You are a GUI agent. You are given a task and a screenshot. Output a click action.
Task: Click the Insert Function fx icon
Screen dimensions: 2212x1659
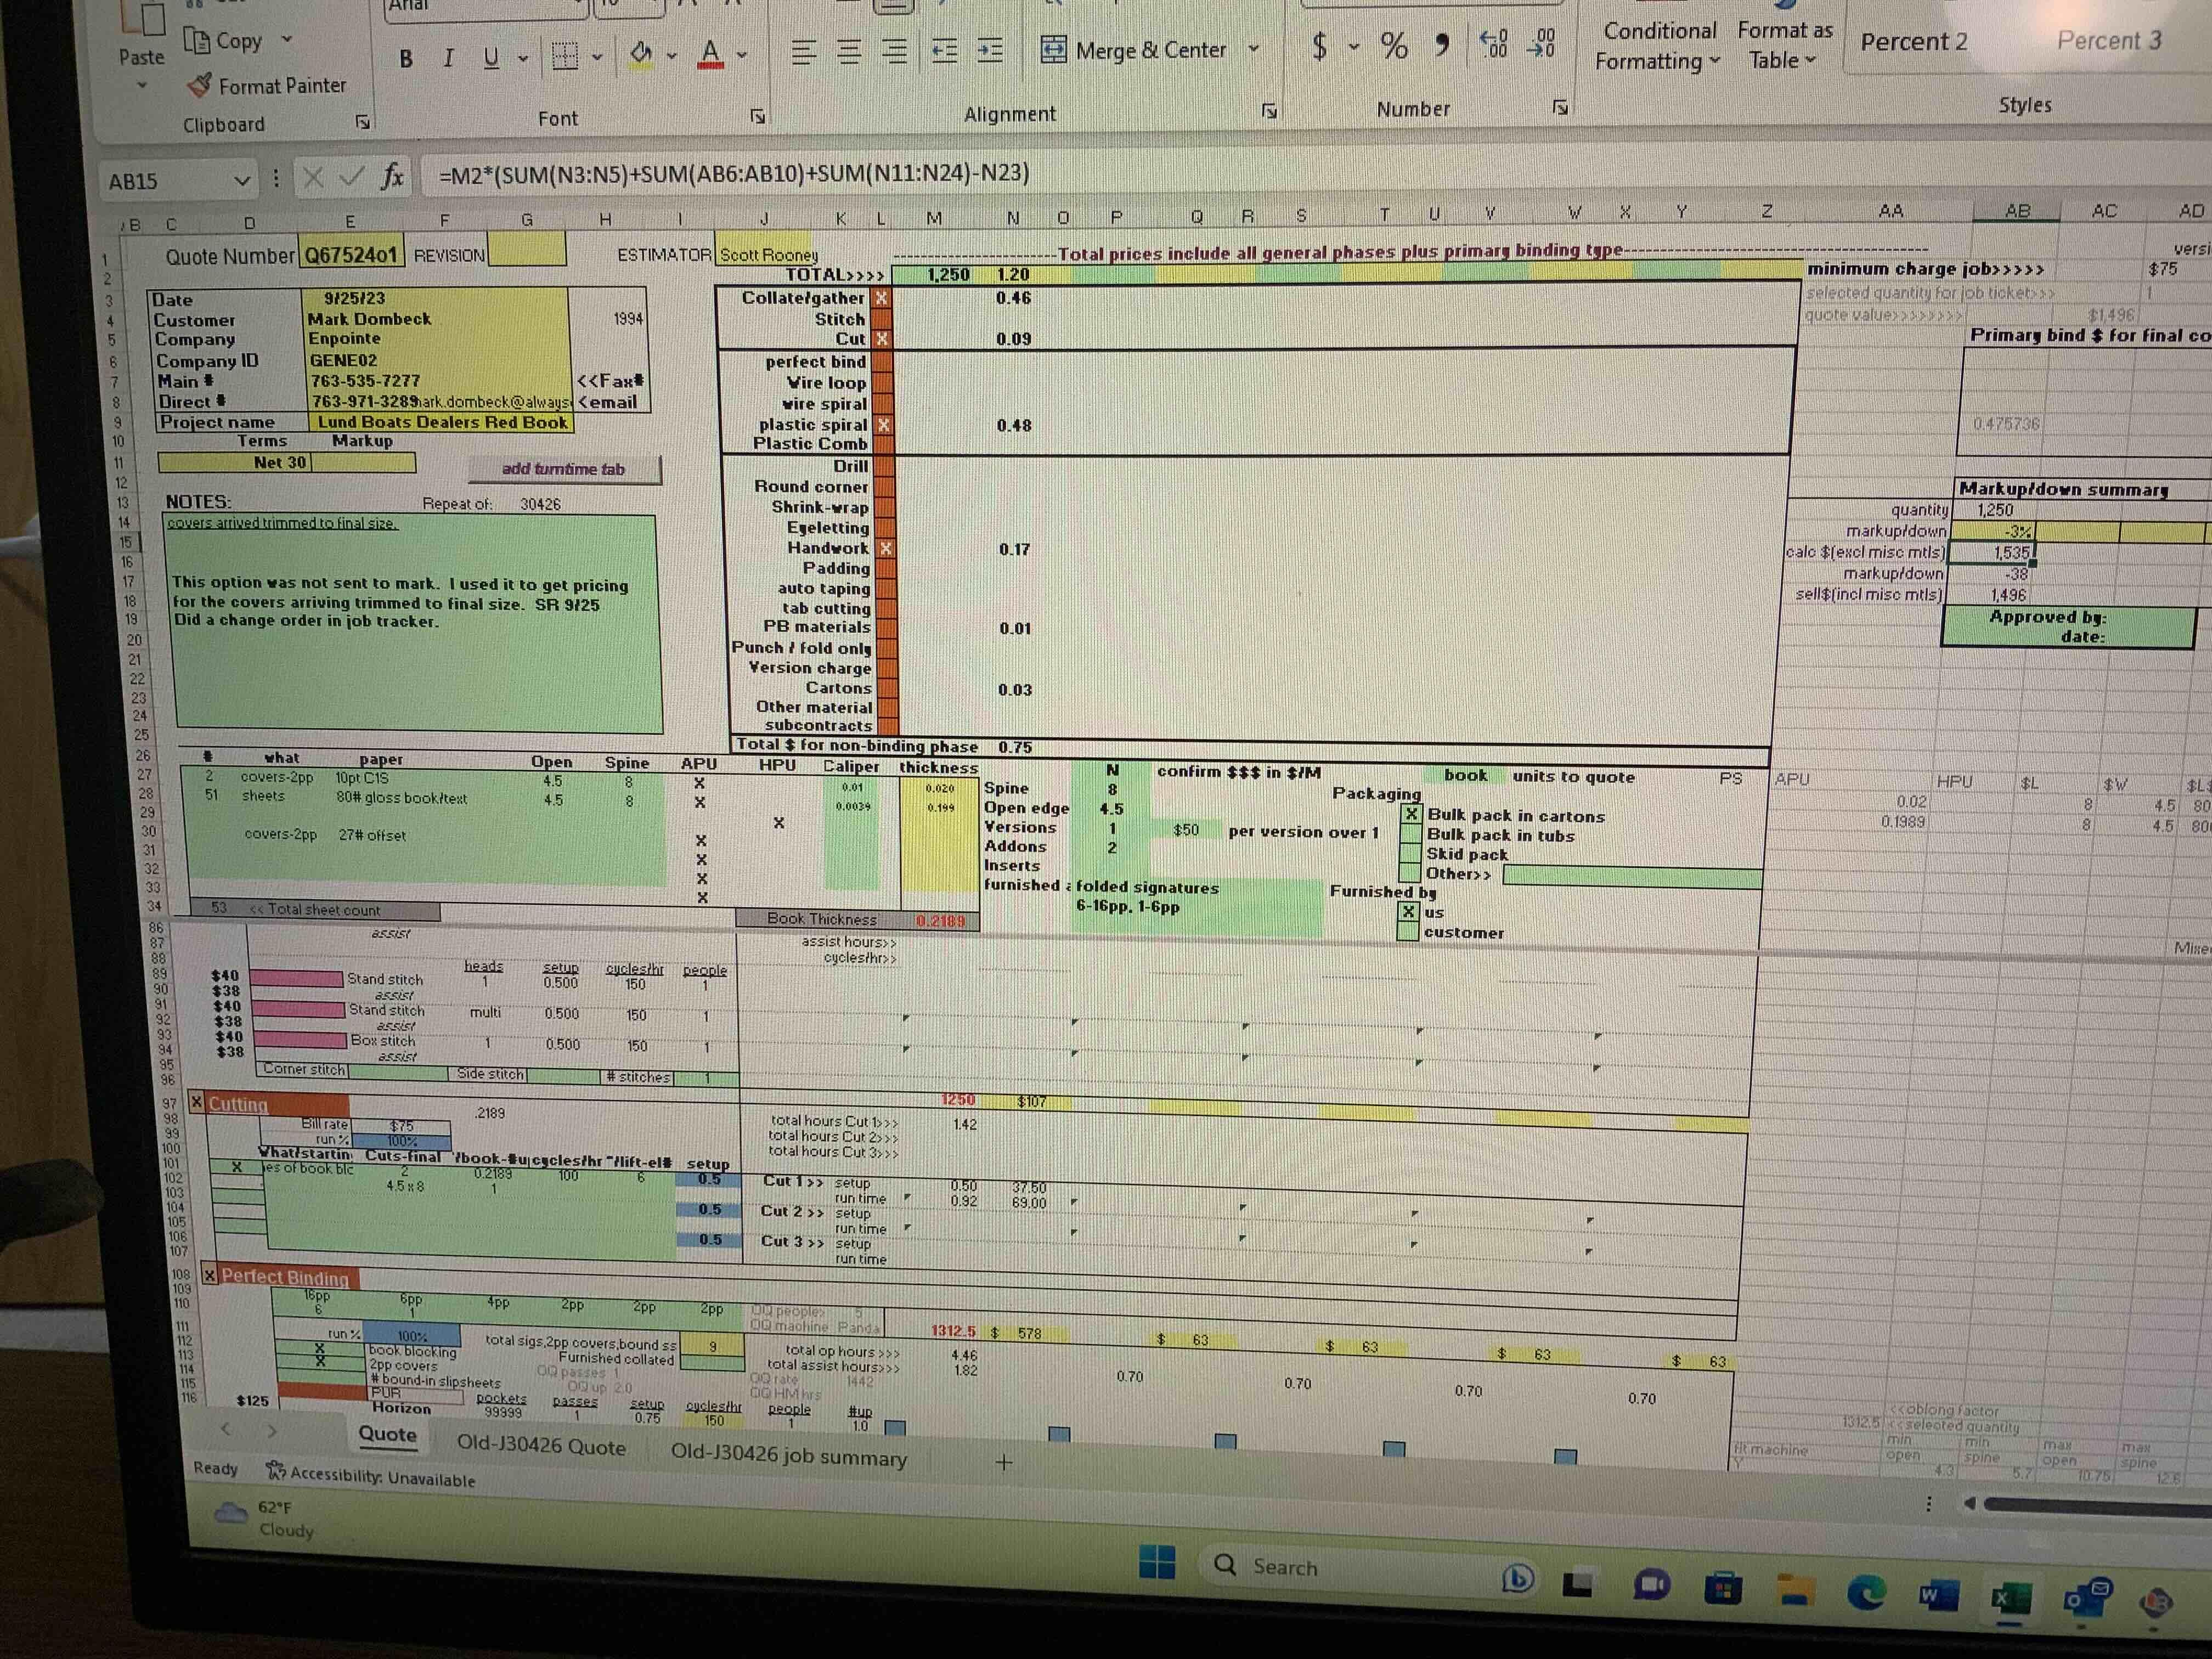tap(393, 177)
